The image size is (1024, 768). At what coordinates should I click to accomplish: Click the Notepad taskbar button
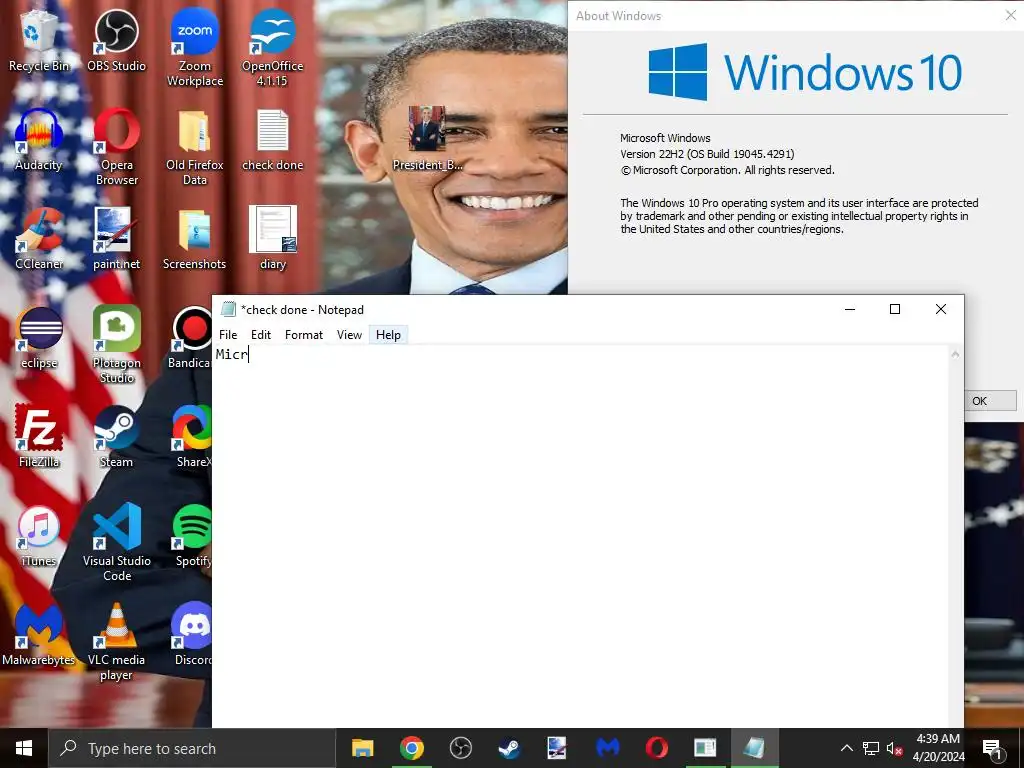(x=754, y=748)
